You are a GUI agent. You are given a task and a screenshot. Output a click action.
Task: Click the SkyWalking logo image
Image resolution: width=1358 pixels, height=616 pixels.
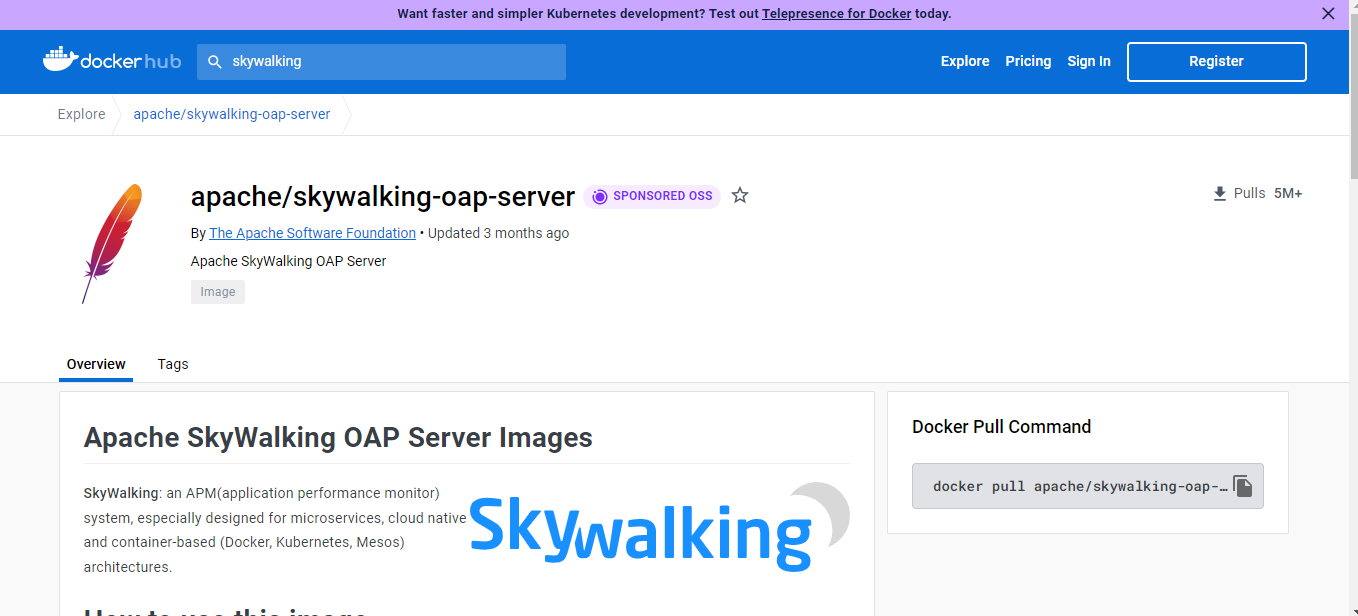[659, 527]
